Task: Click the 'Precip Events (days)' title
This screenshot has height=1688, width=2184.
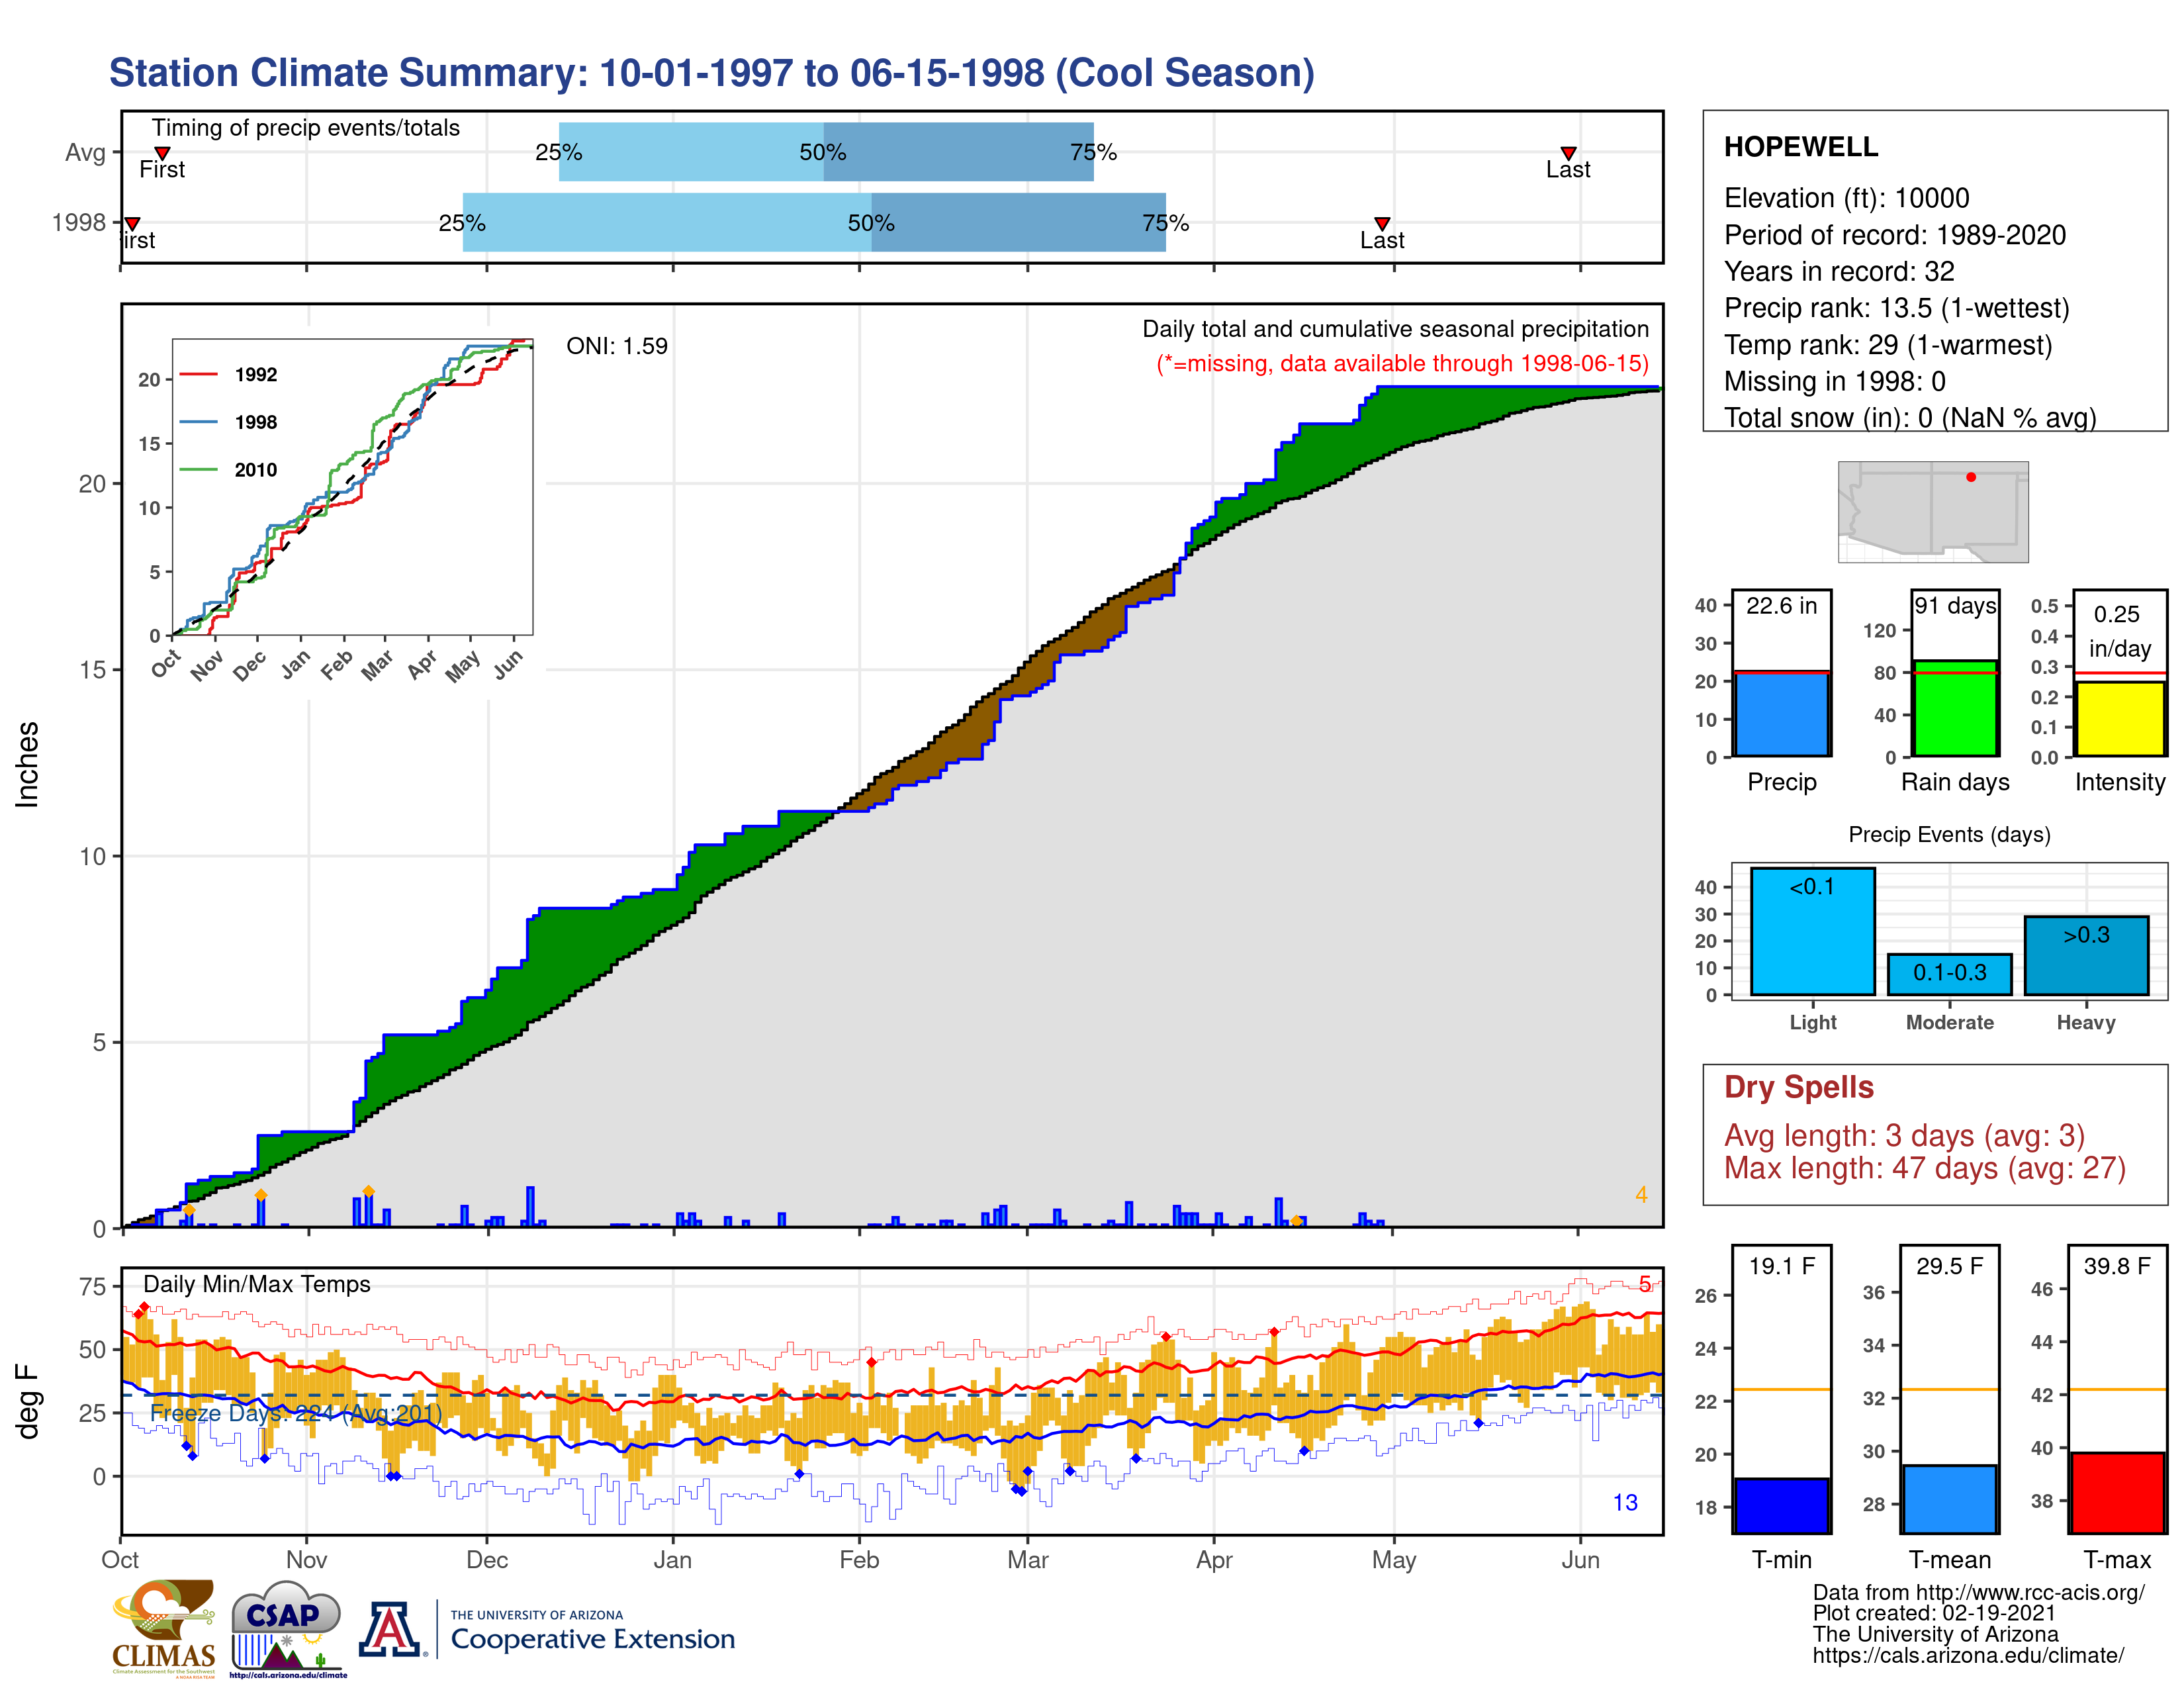Action: 1949,835
